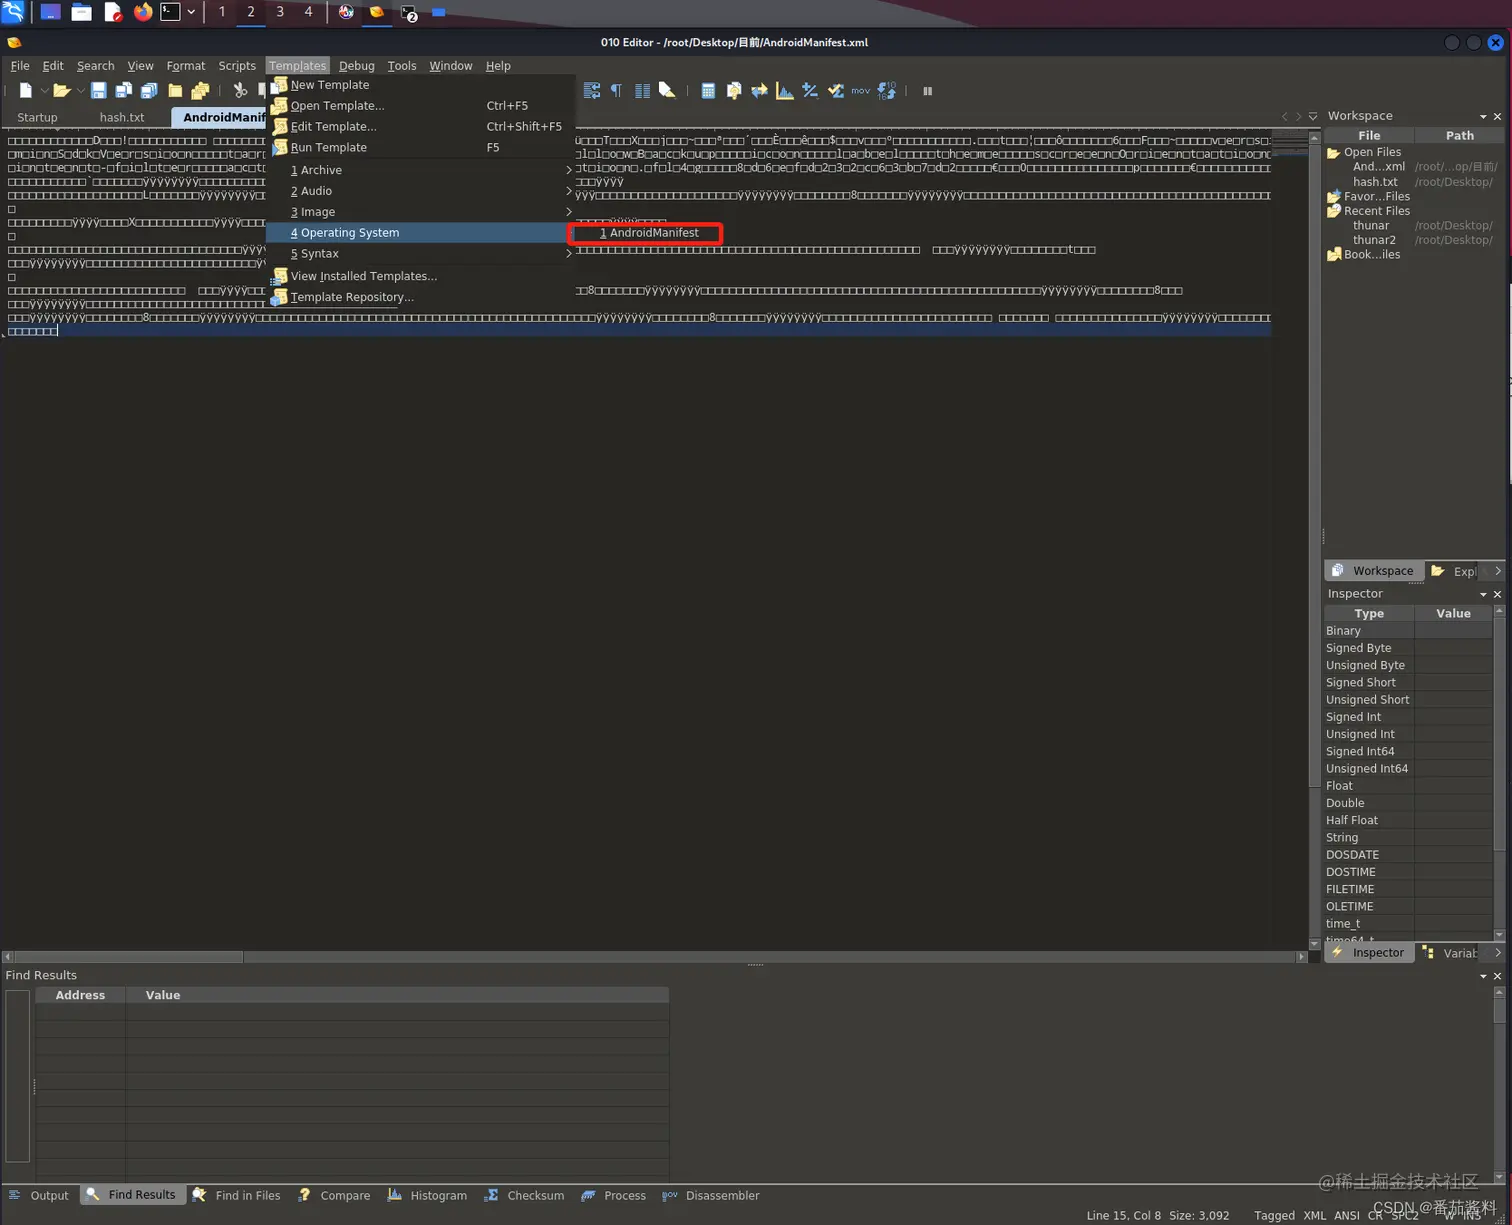Image resolution: width=1512 pixels, height=1225 pixels.
Task: Switch to the Histogram panel tab
Action: tap(427, 1196)
